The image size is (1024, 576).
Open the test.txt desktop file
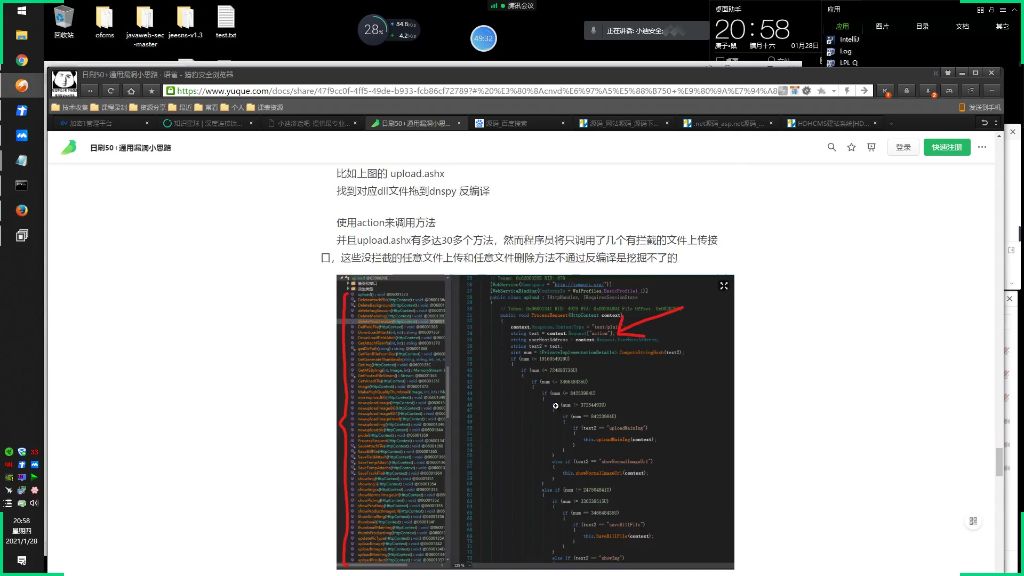[226, 22]
